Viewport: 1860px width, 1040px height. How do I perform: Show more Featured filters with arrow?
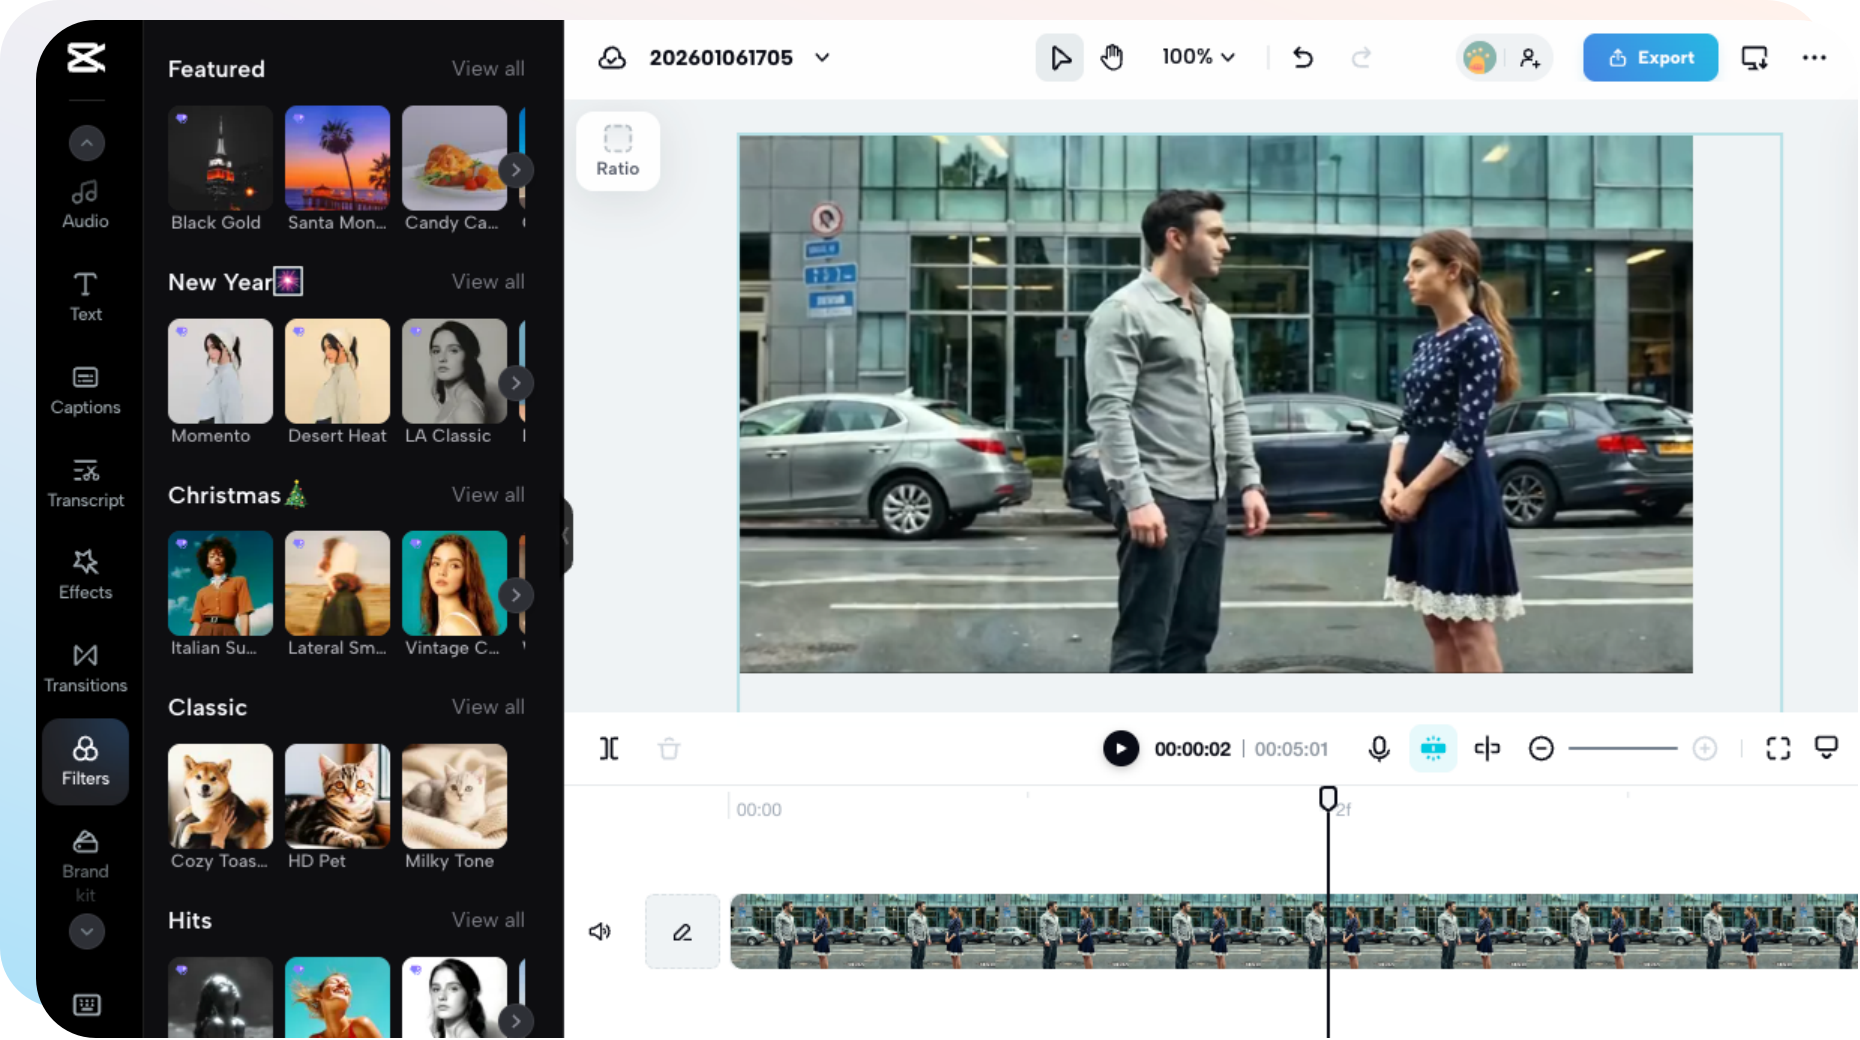click(516, 170)
